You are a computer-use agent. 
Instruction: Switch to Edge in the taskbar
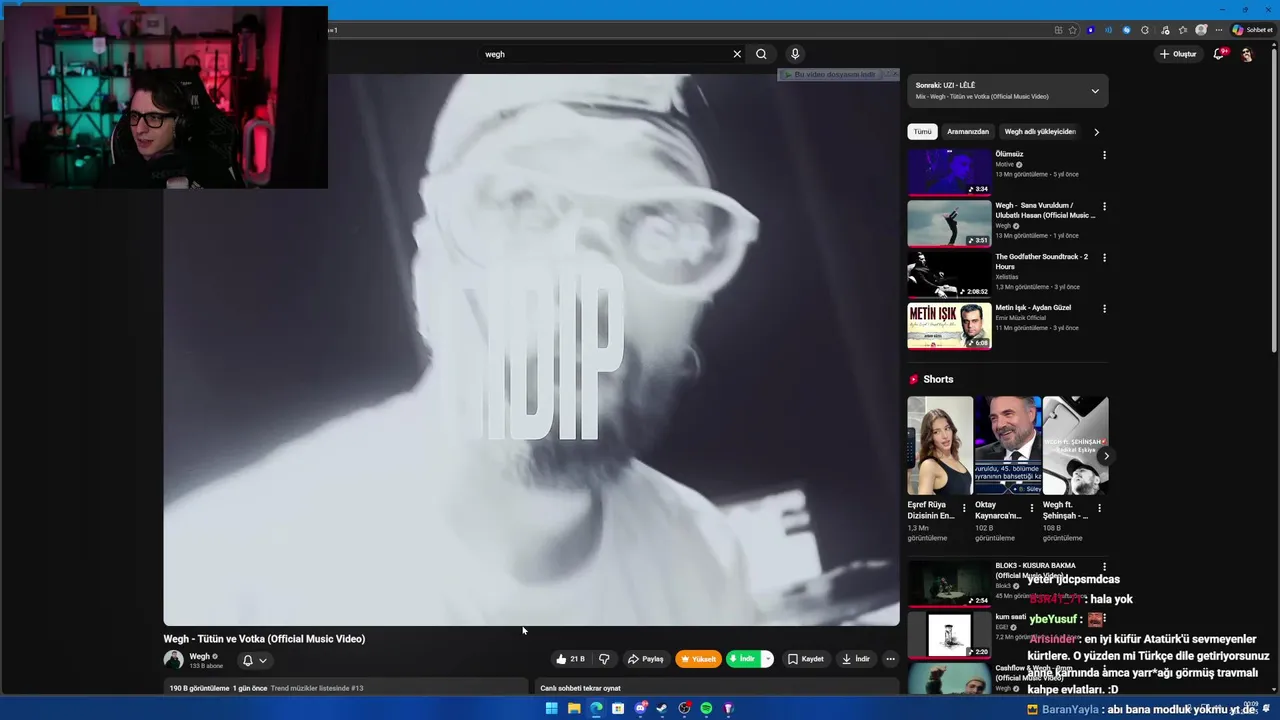pyautogui.click(x=596, y=708)
